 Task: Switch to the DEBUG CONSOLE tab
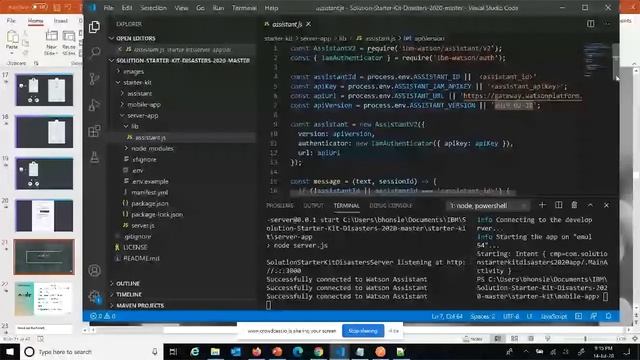coord(391,205)
